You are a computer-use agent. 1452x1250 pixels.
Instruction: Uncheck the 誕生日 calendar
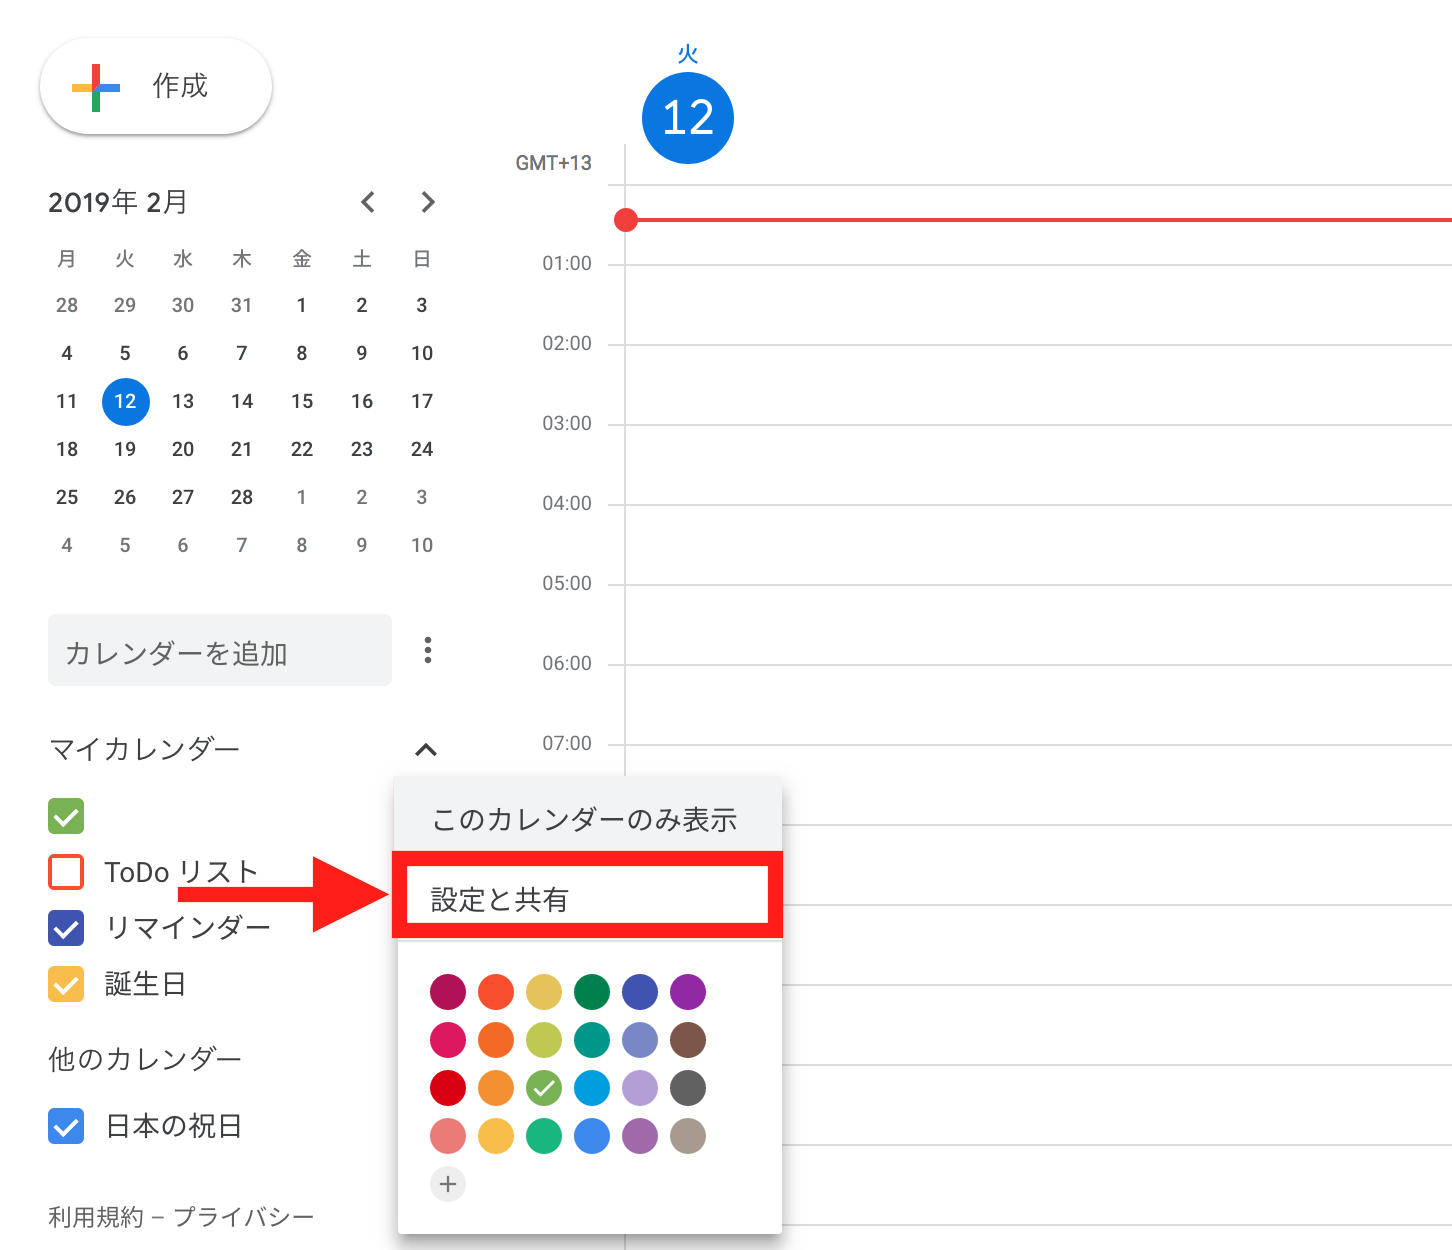click(65, 984)
